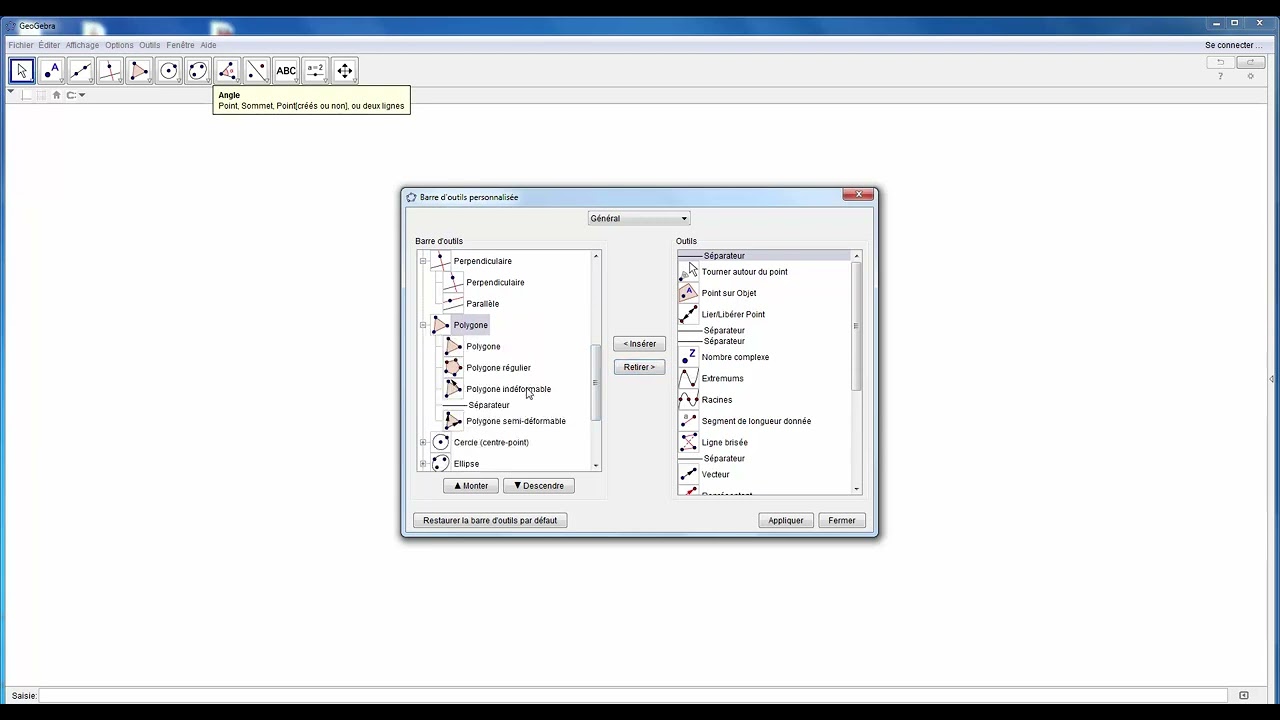Click the Saisie input field
Viewport: 1280px width, 720px height.
click(x=632, y=695)
